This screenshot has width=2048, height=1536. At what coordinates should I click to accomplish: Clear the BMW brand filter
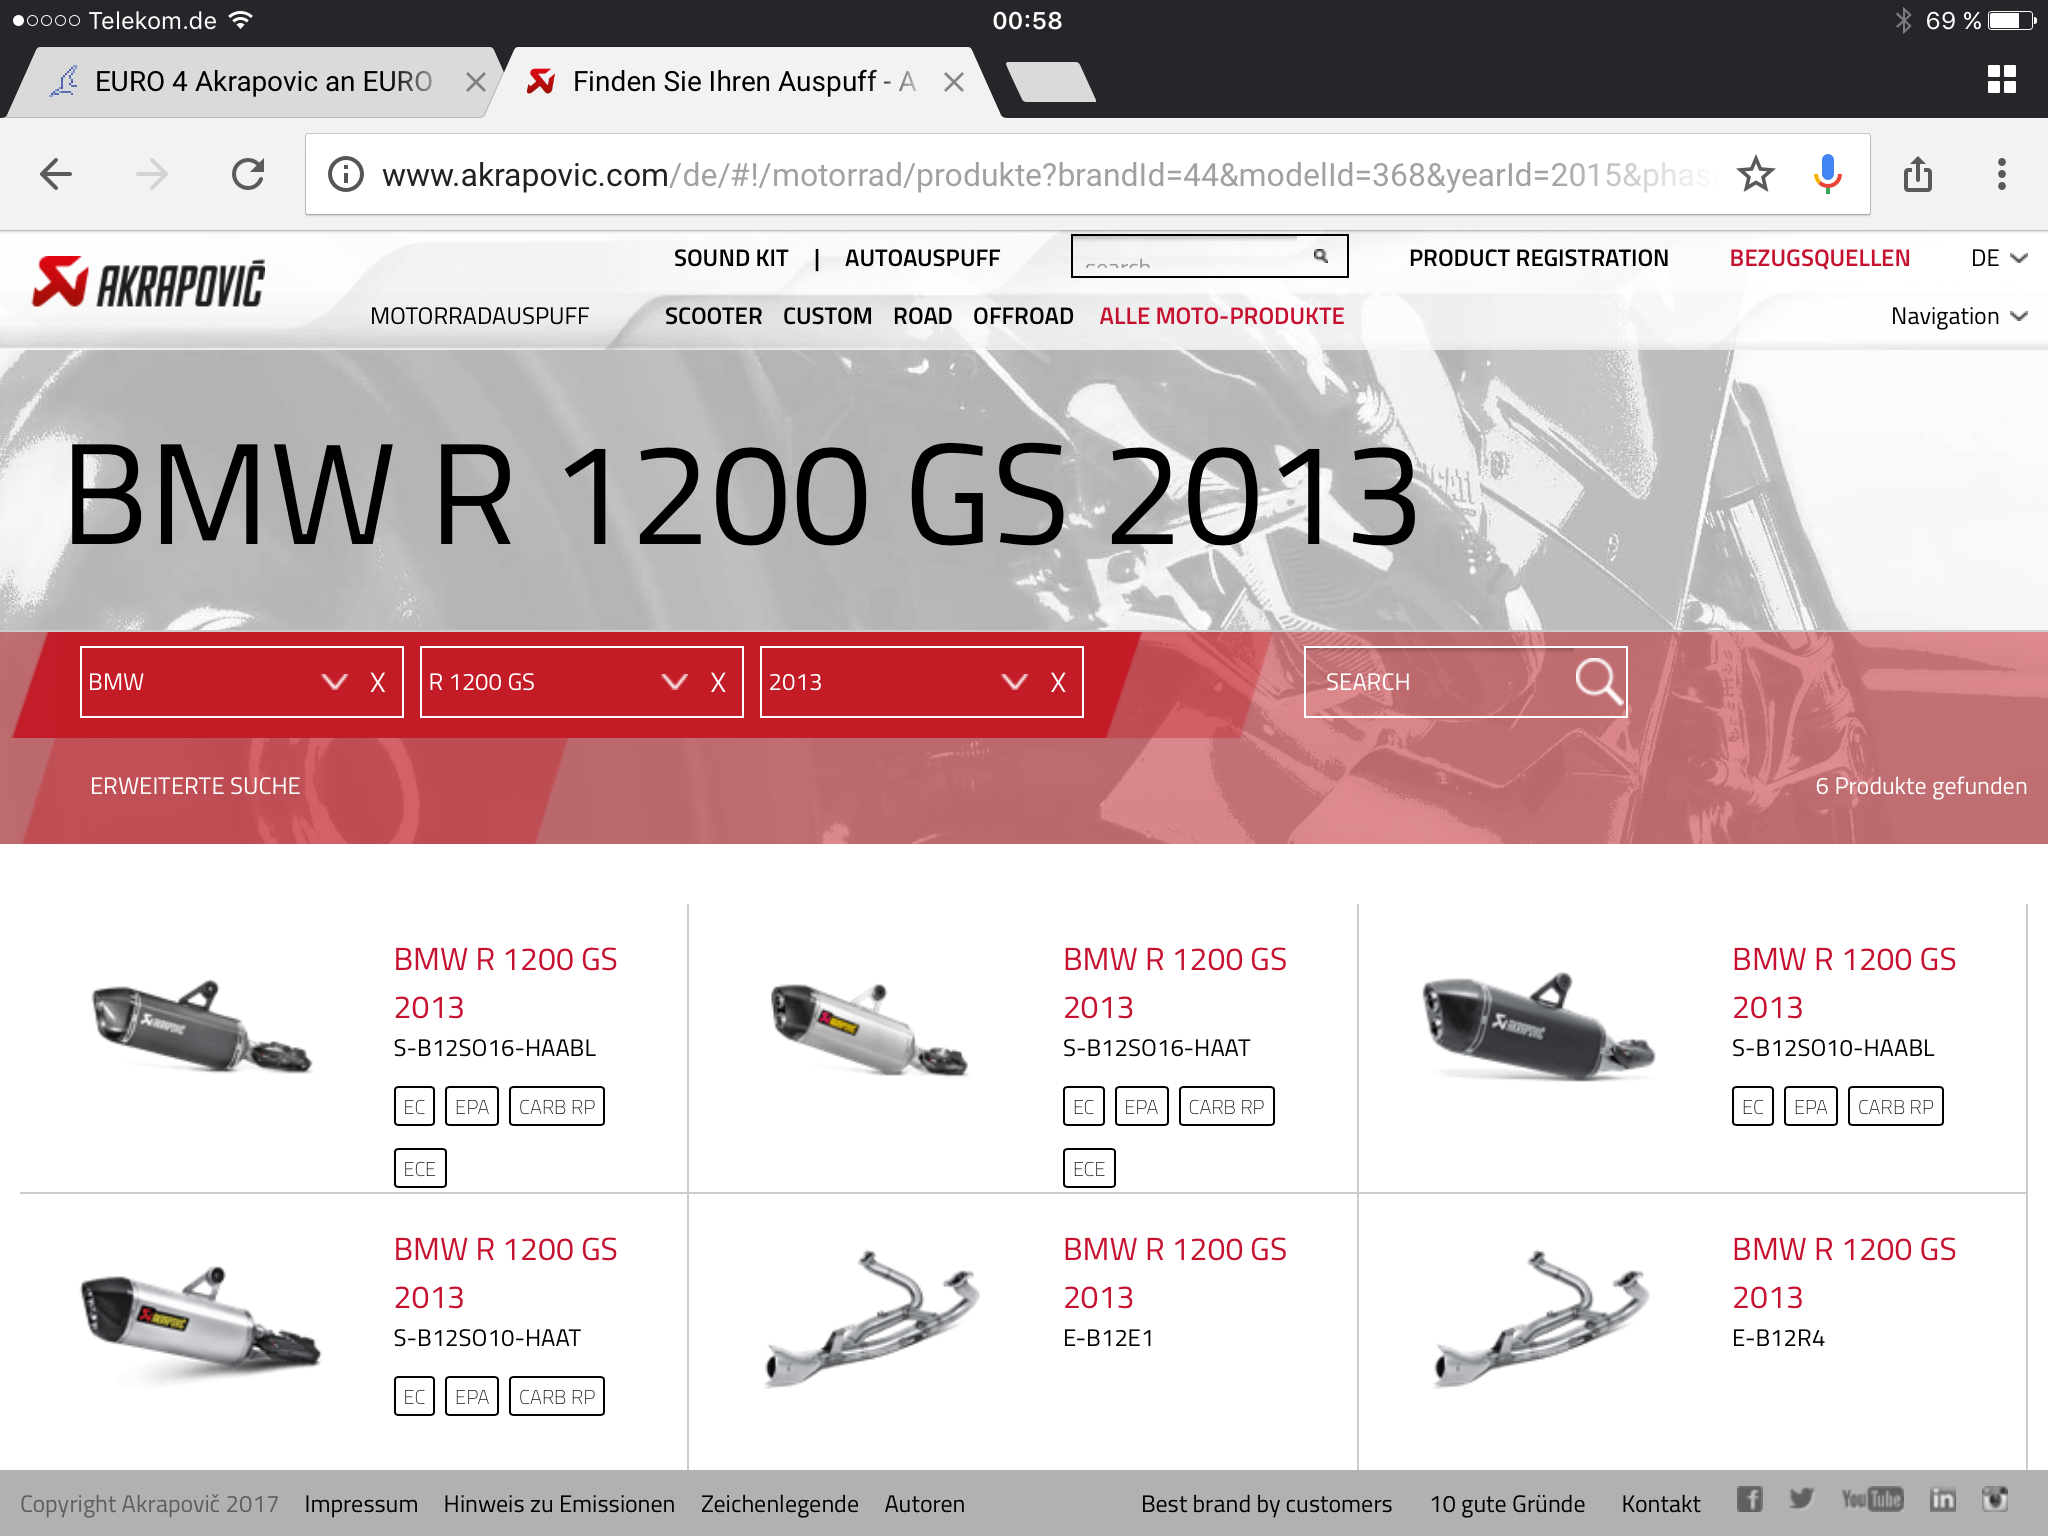pos(377,683)
